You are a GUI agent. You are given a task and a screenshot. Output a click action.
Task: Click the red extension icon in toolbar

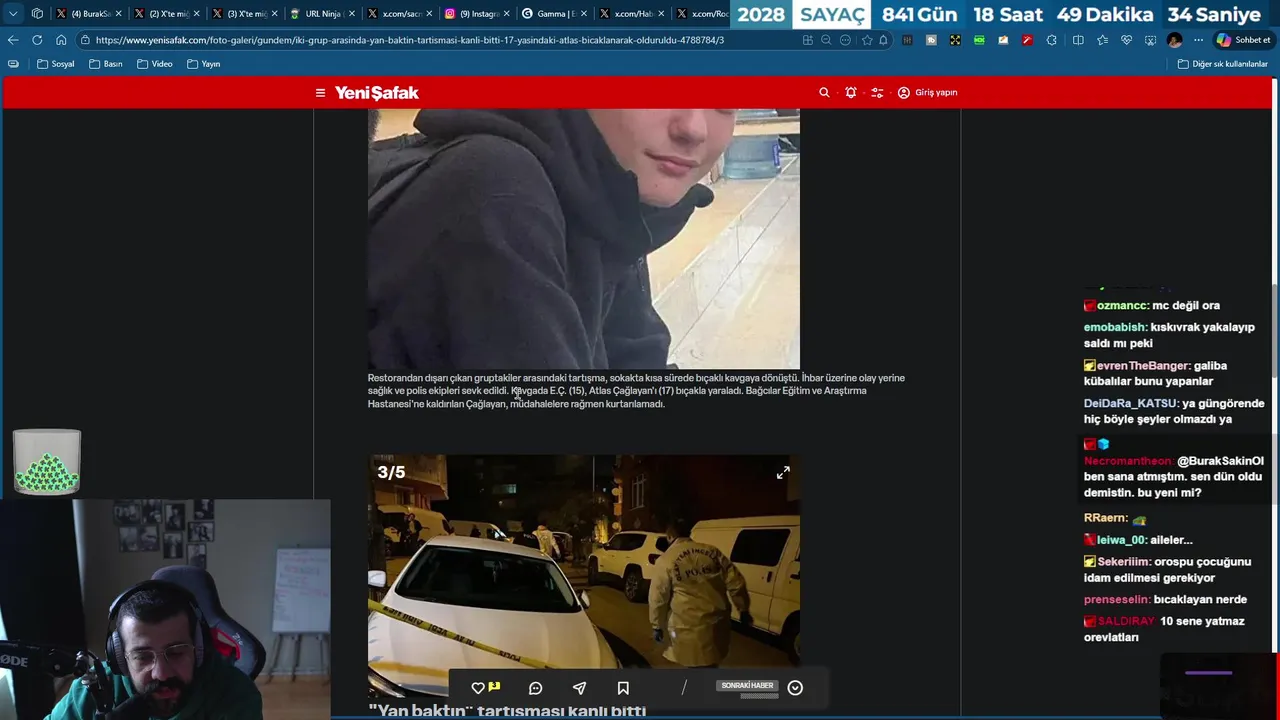tap(1027, 40)
